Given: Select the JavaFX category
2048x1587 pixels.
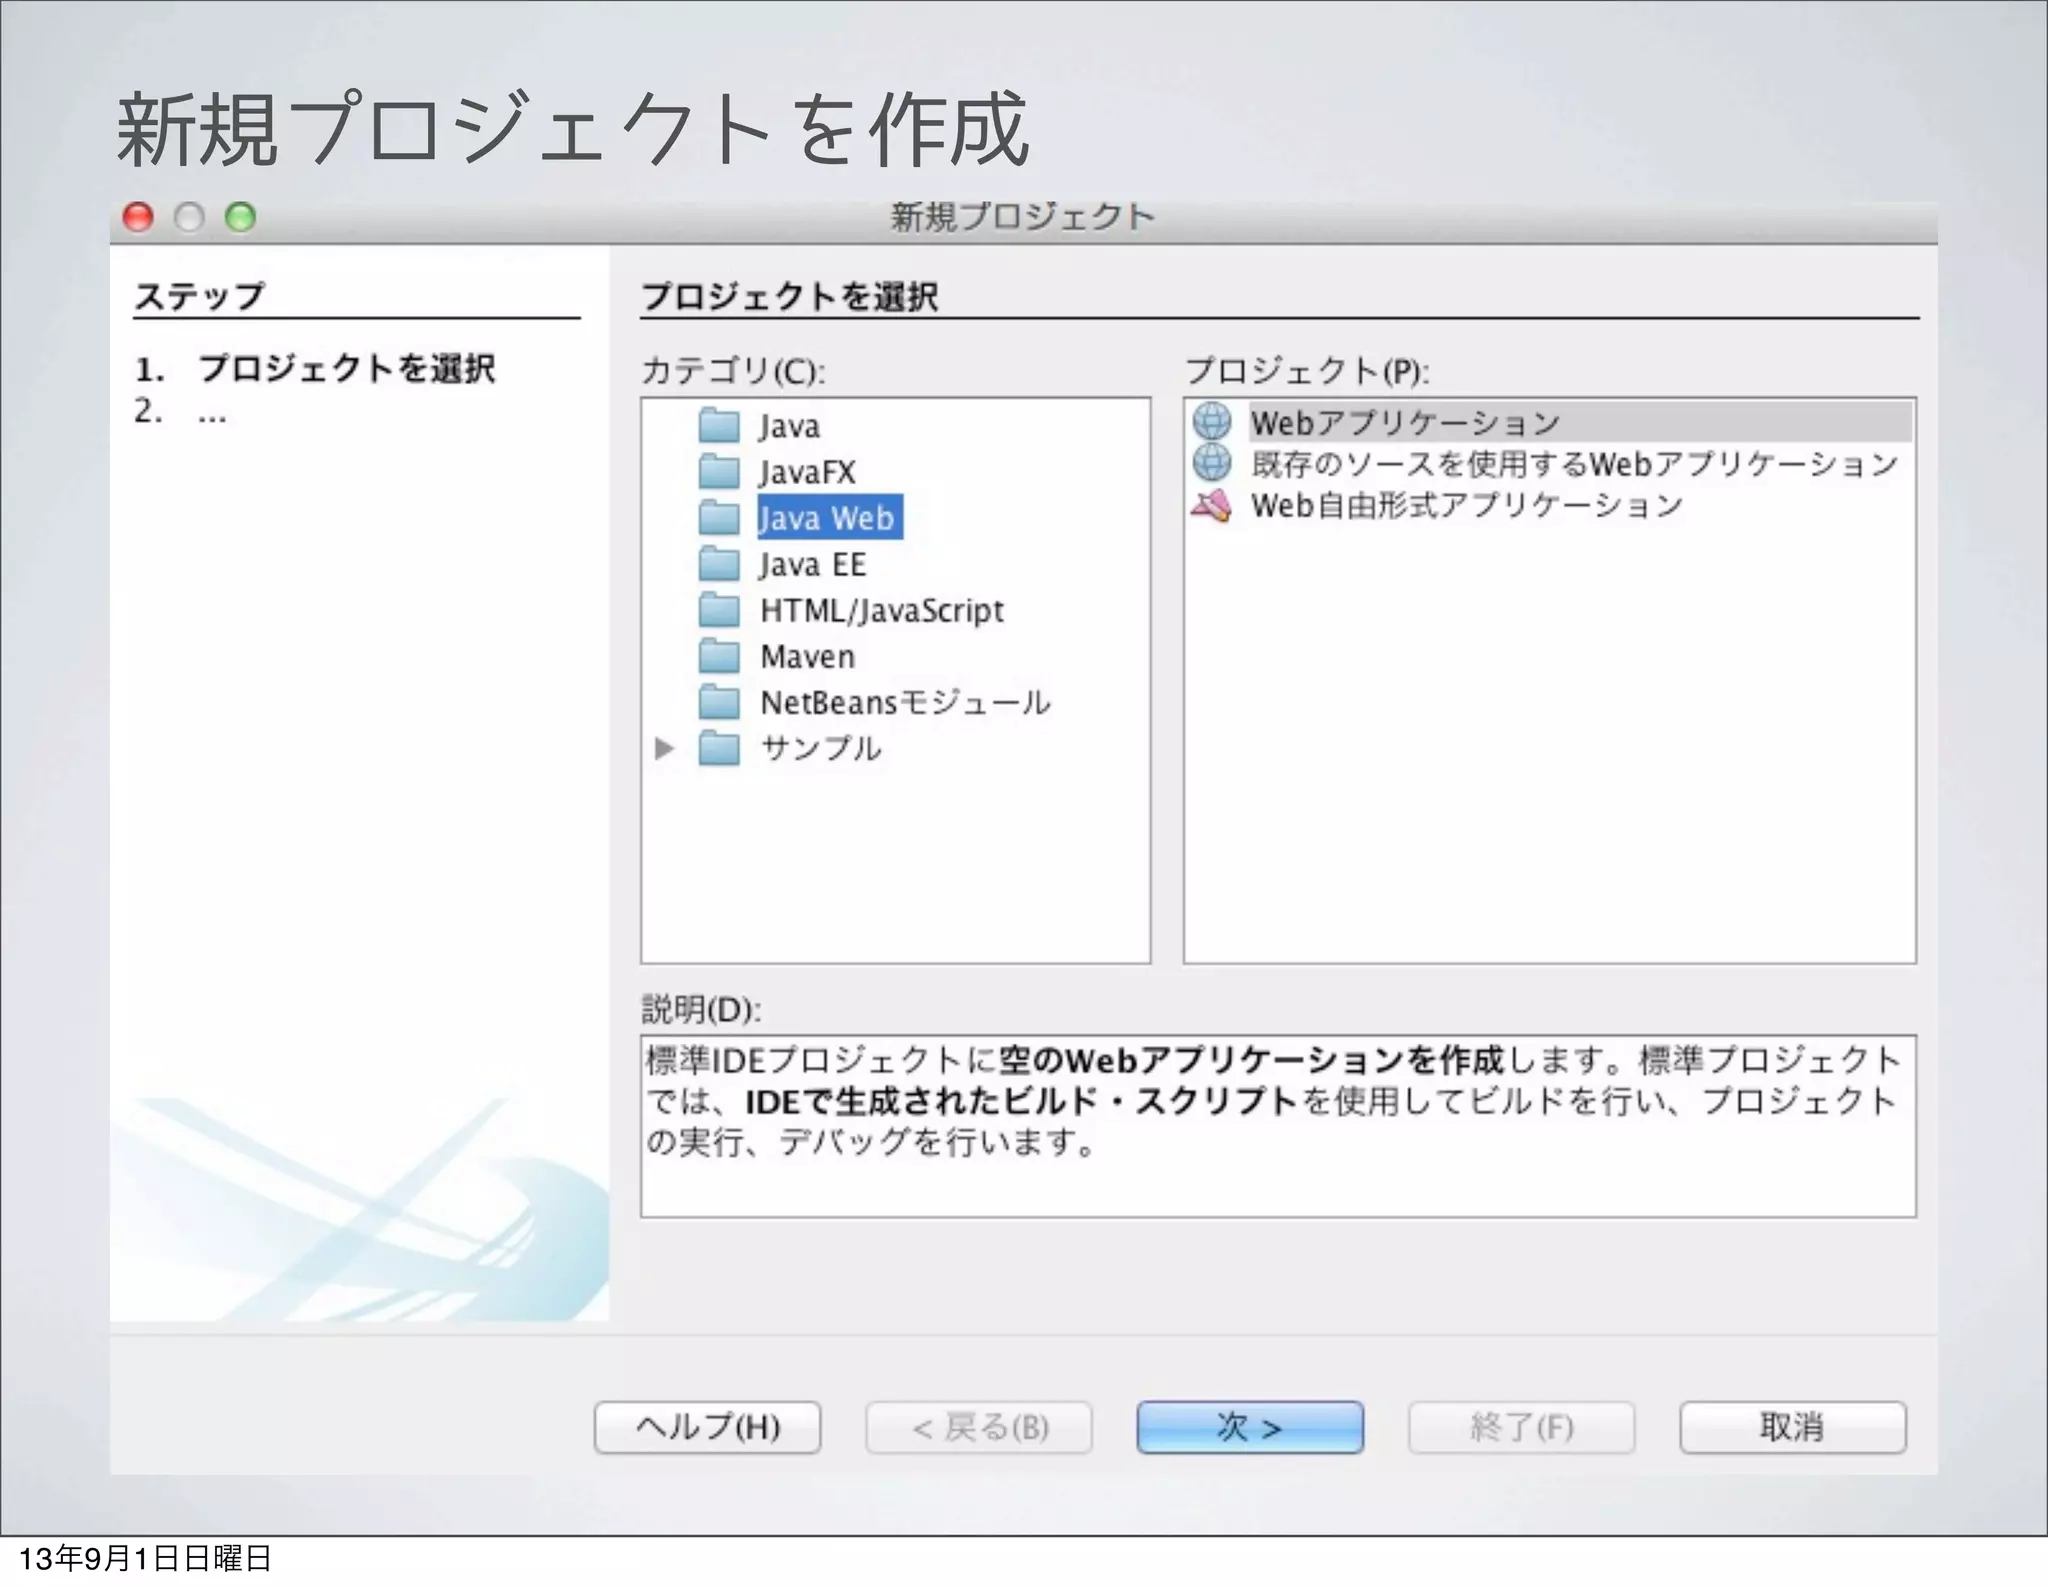Looking at the screenshot, I should [807, 472].
